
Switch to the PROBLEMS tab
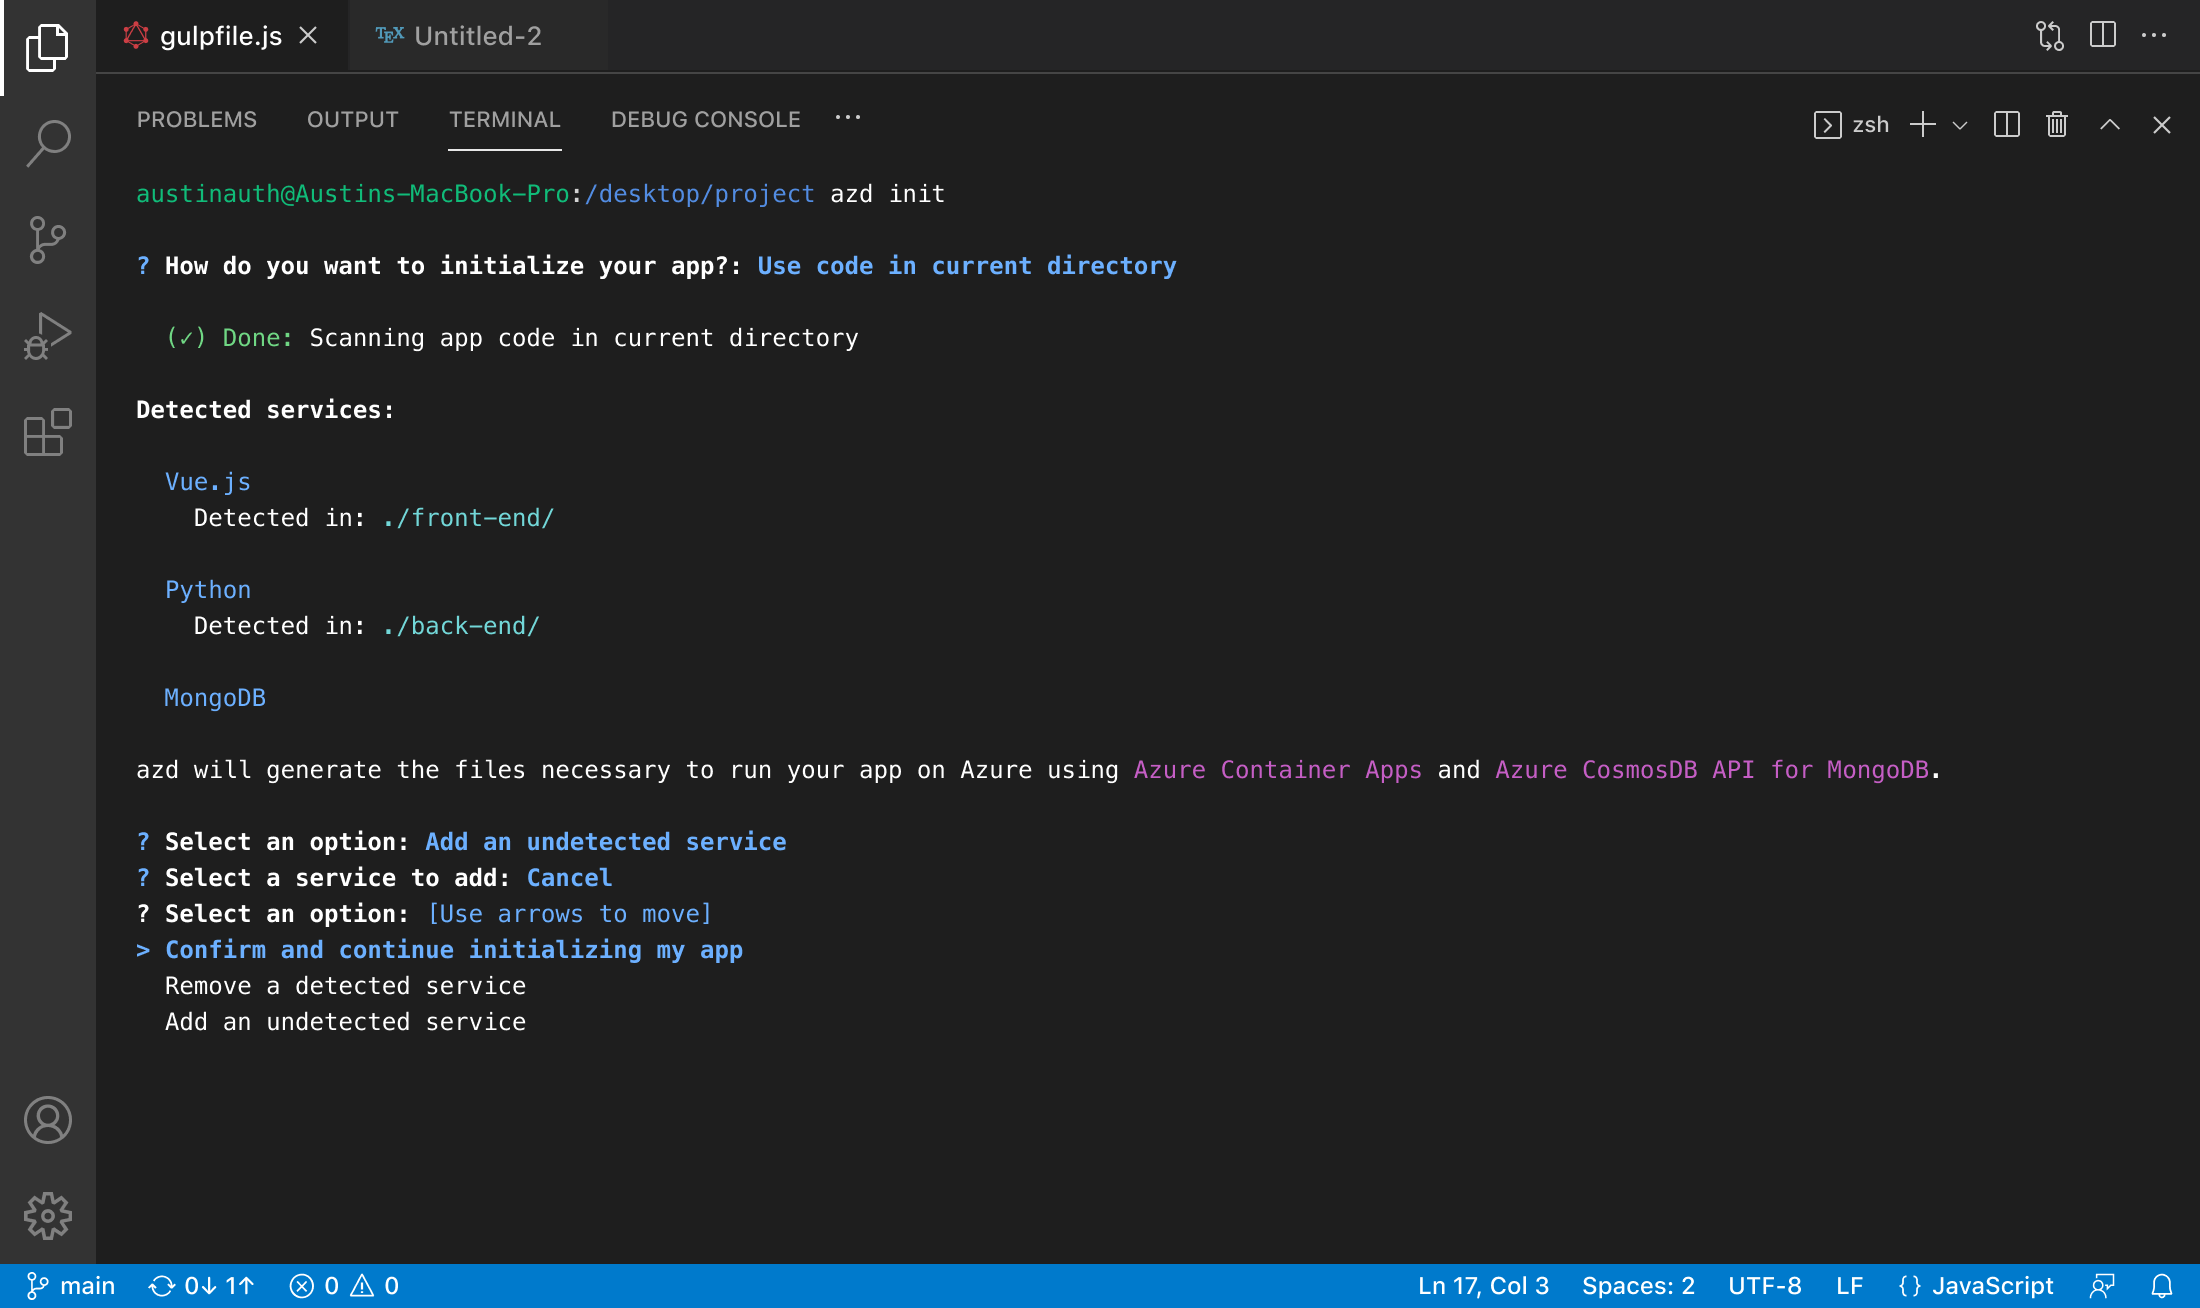pos(197,119)
